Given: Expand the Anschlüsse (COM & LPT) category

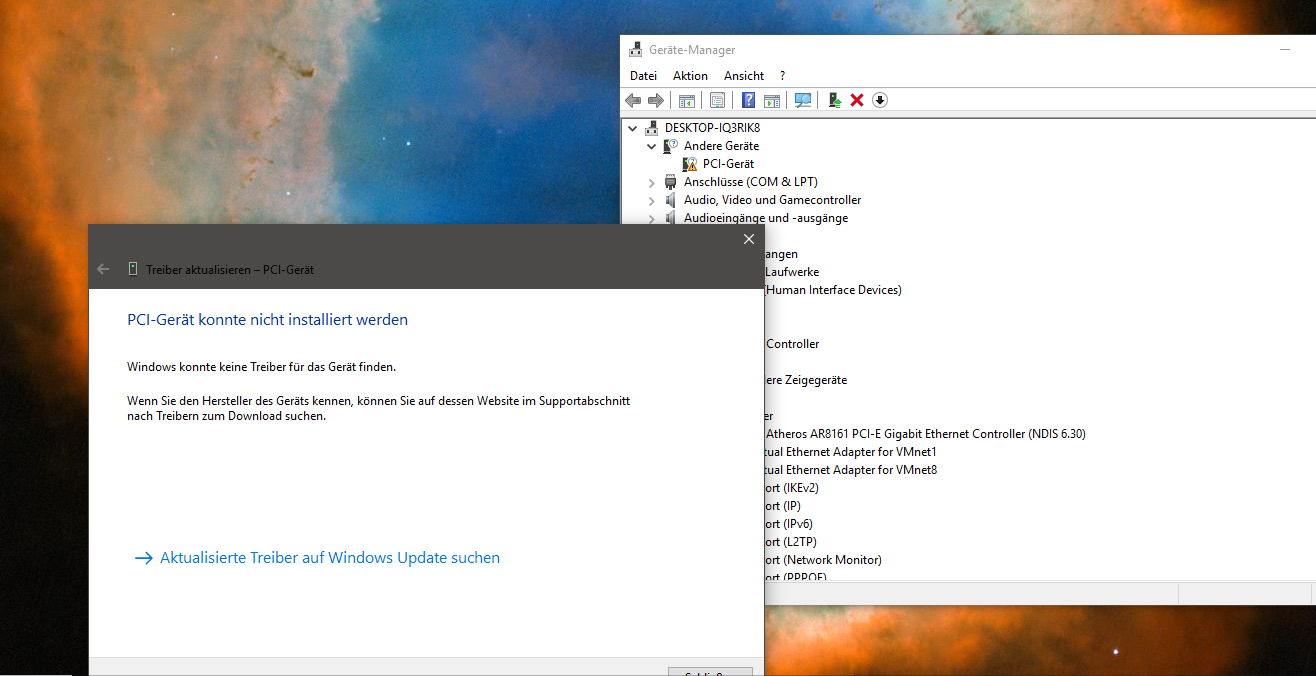Looking at the screenshot, I should point(652,182).
